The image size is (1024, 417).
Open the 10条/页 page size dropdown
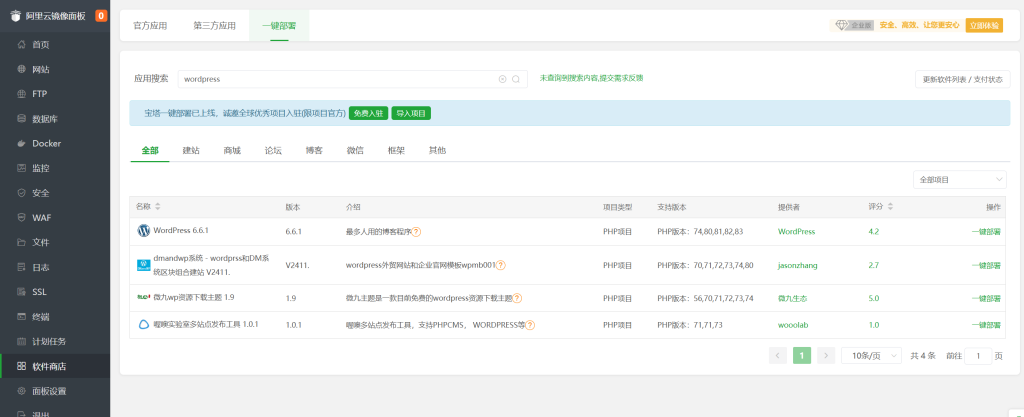(x=871, y=356)
